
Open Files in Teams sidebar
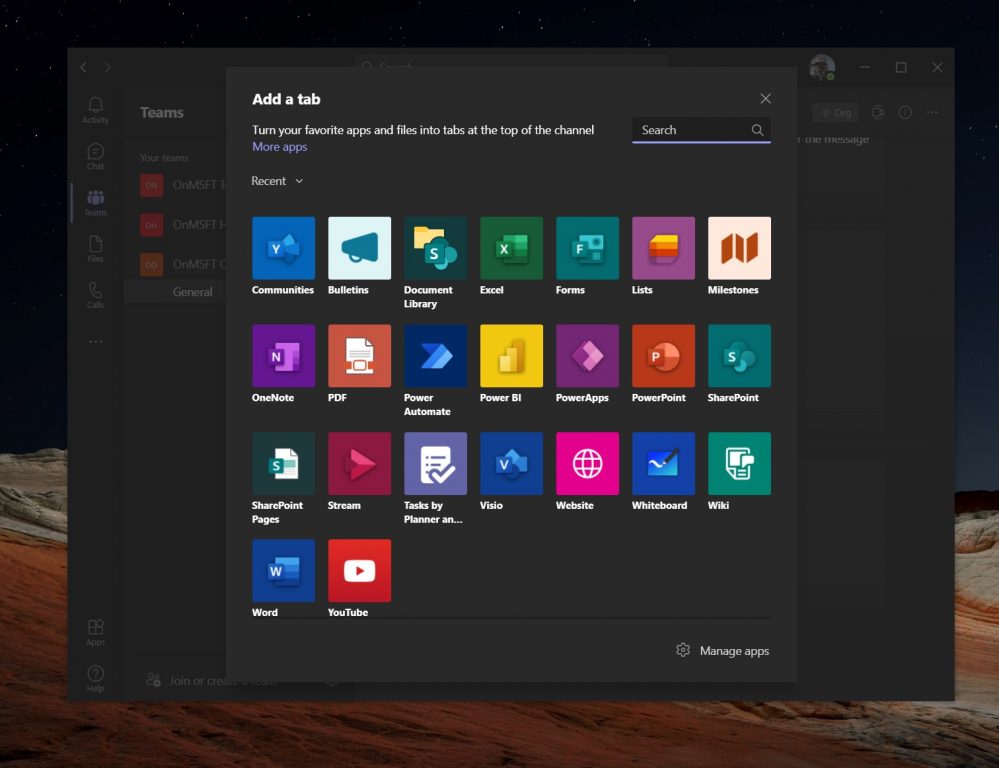pos(96,249)
